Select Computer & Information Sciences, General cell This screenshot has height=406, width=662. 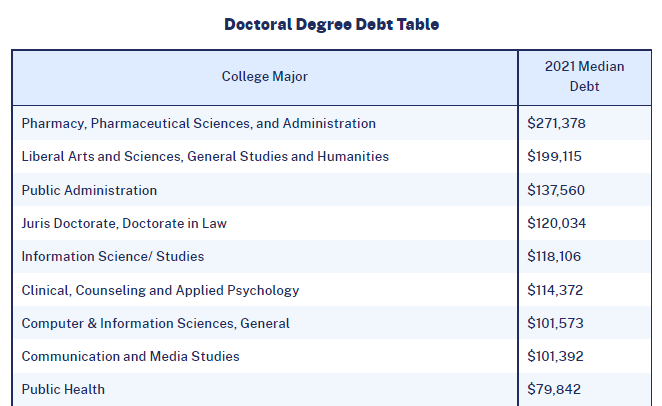pyautogui.click(x=155, y=323)
